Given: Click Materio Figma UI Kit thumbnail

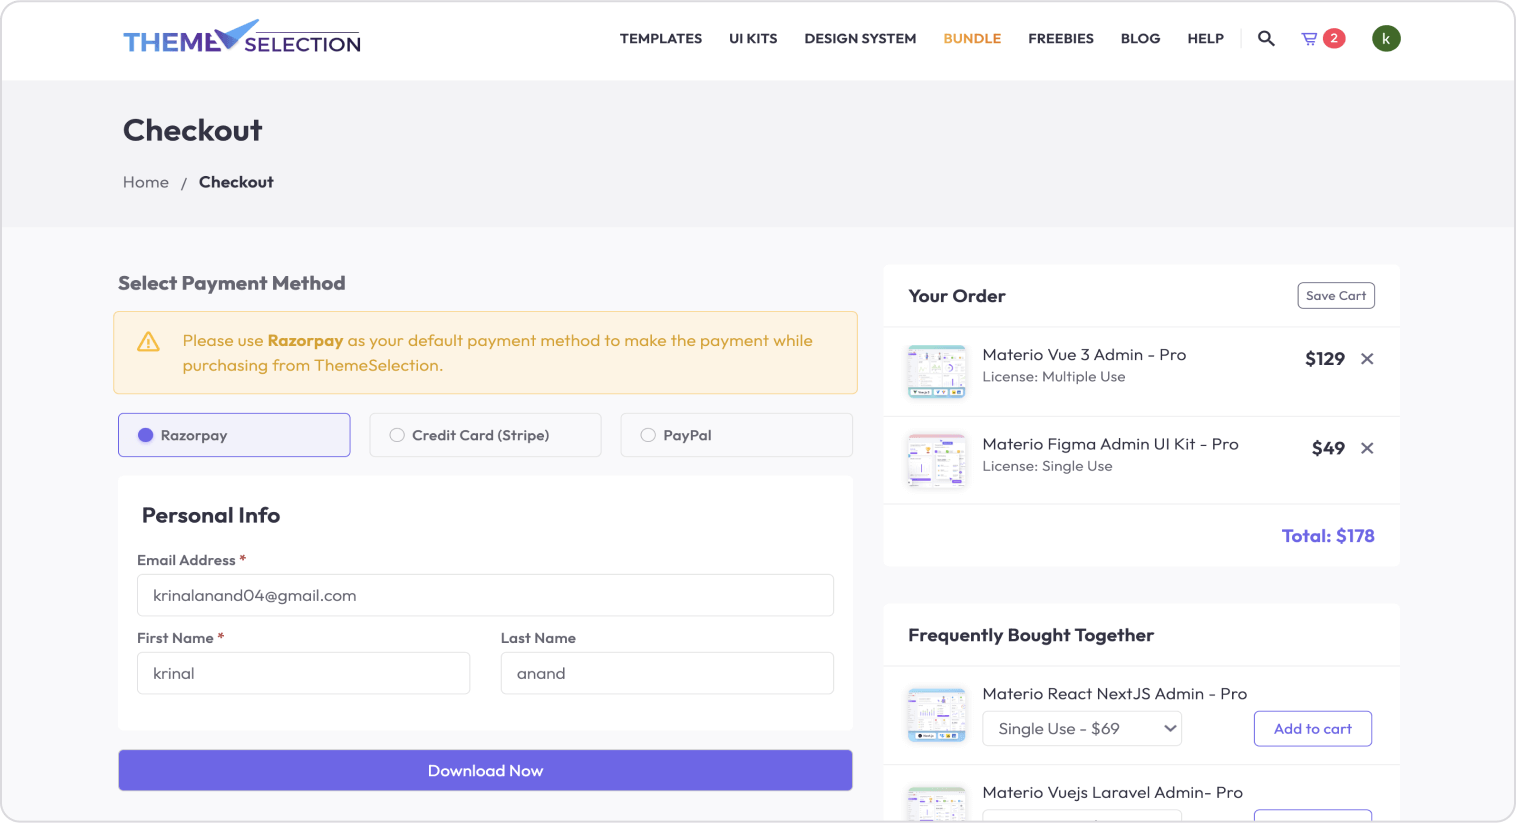Looking at the screenshot, I should coord(936,460).
